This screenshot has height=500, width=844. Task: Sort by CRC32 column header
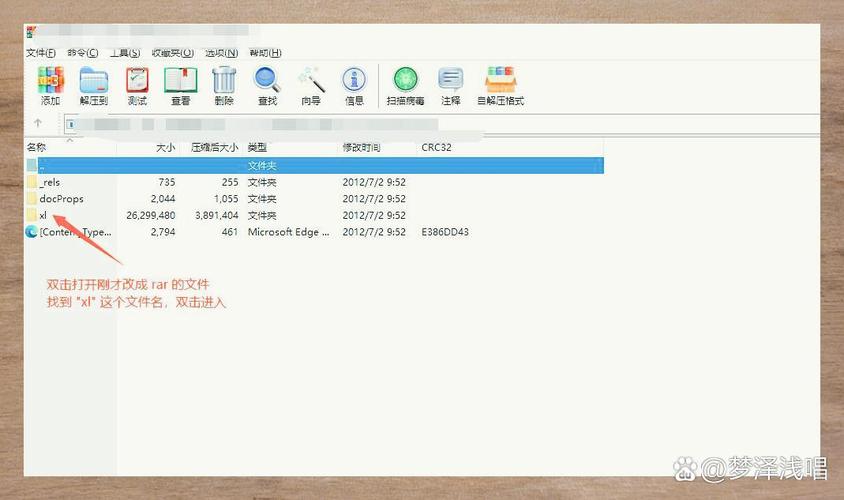[436, 147]
